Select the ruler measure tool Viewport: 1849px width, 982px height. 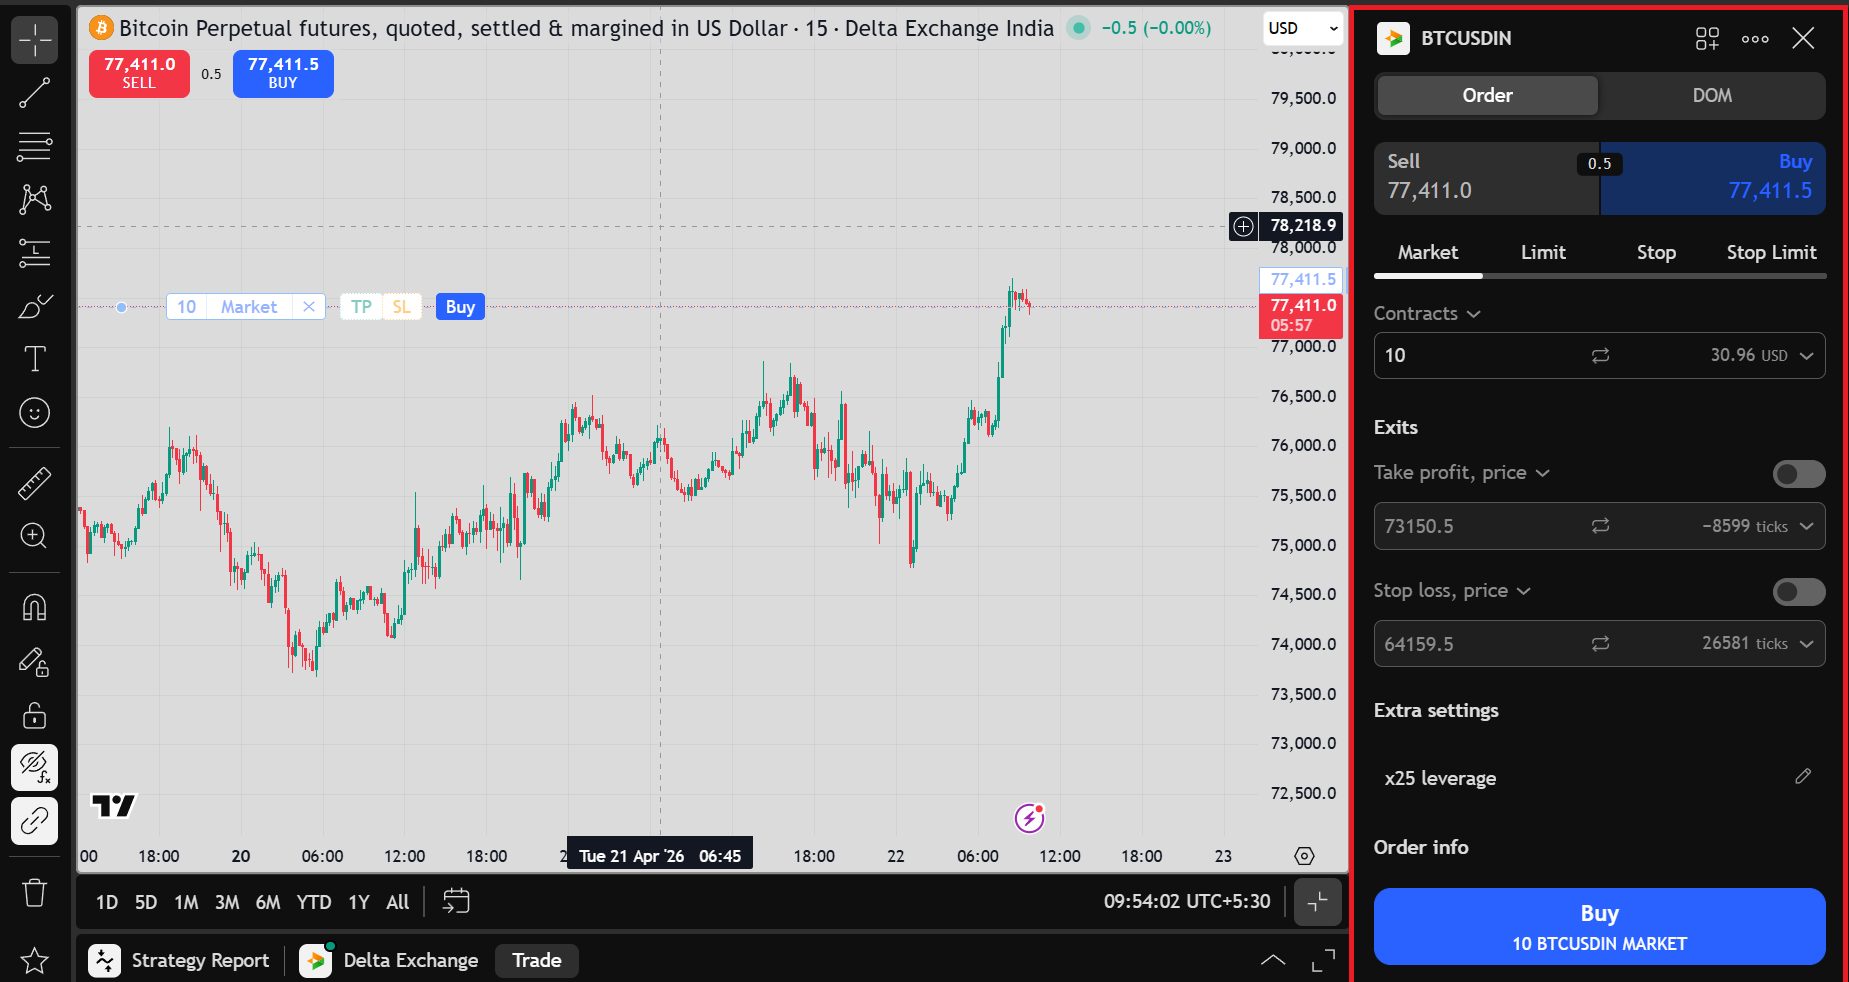[x=35, y=483]
